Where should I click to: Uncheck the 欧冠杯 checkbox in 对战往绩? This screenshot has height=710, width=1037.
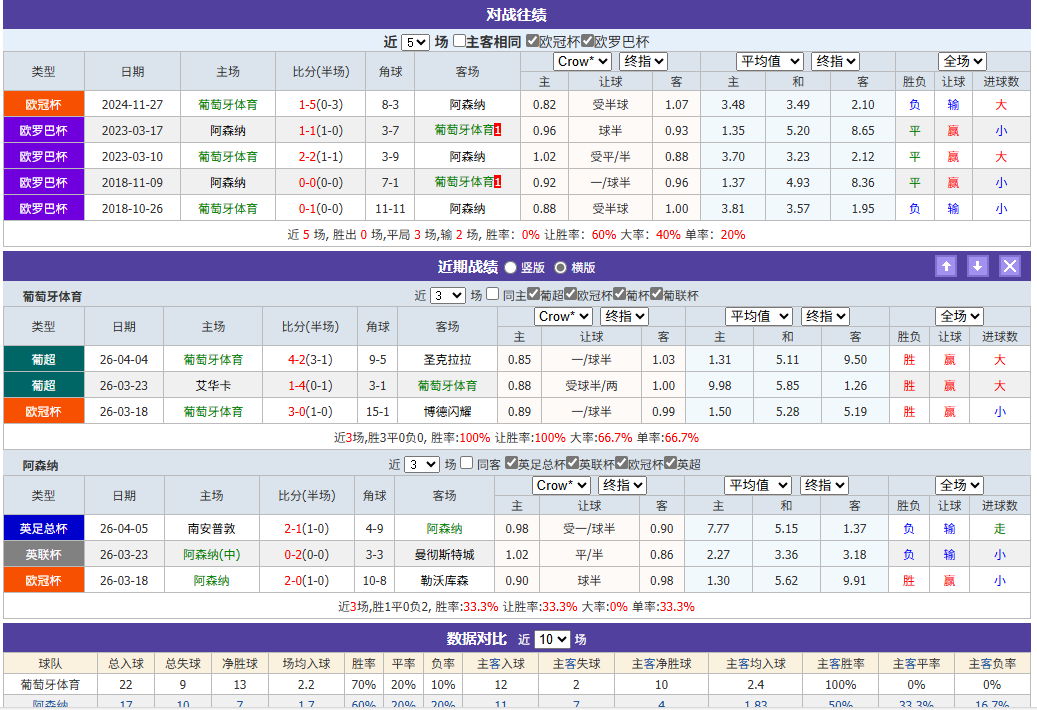point(531,32)
